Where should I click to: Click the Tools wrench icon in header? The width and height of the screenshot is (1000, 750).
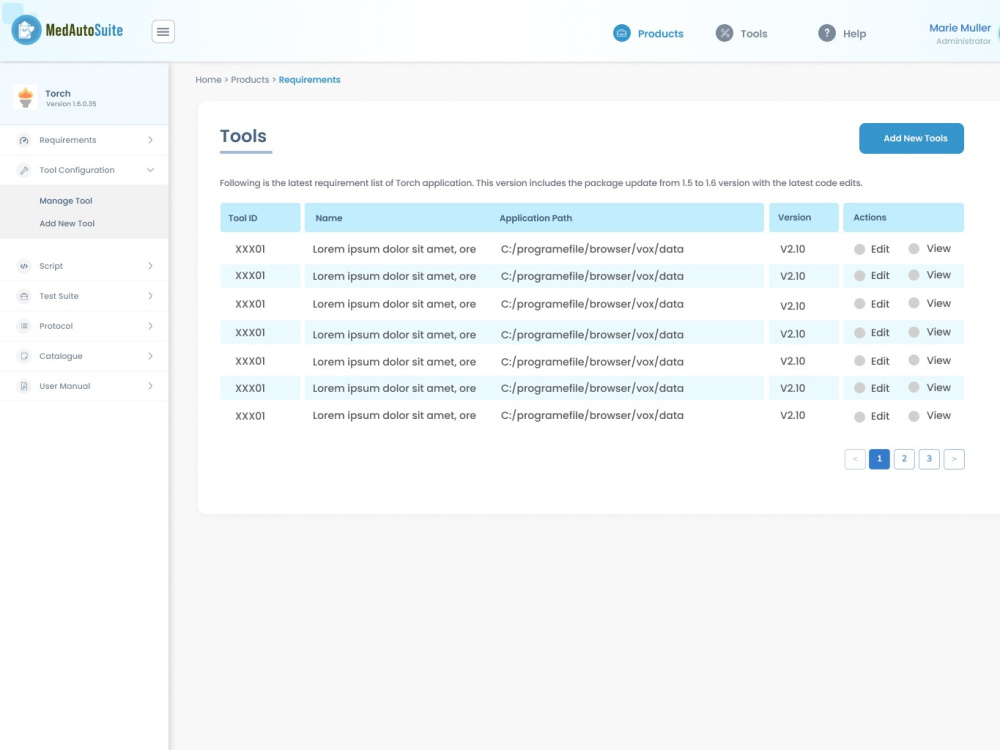point(724,33)
